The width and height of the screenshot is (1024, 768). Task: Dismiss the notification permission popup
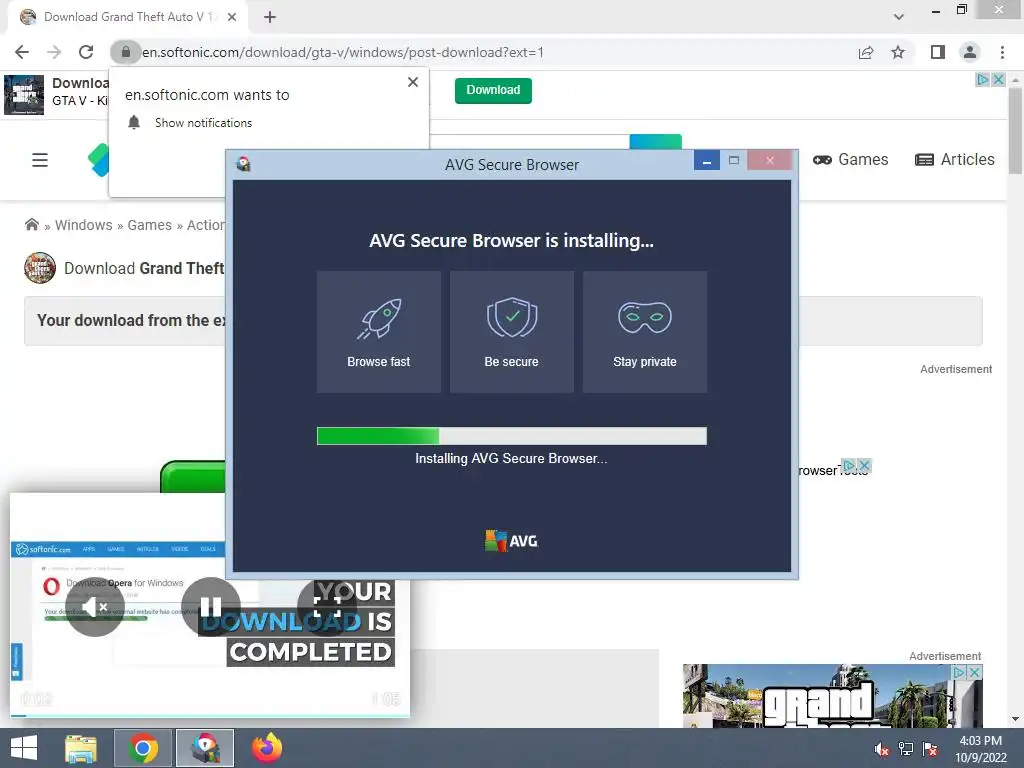413,82
